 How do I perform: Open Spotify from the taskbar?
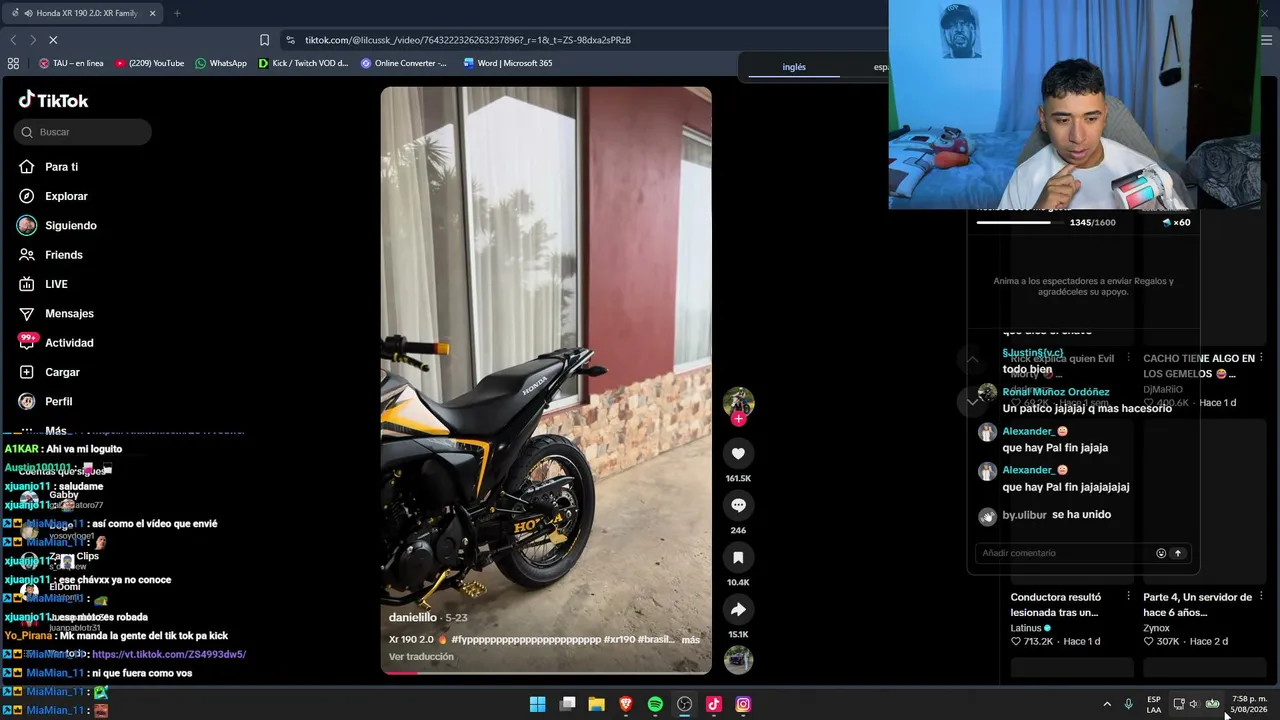(655, 704)
